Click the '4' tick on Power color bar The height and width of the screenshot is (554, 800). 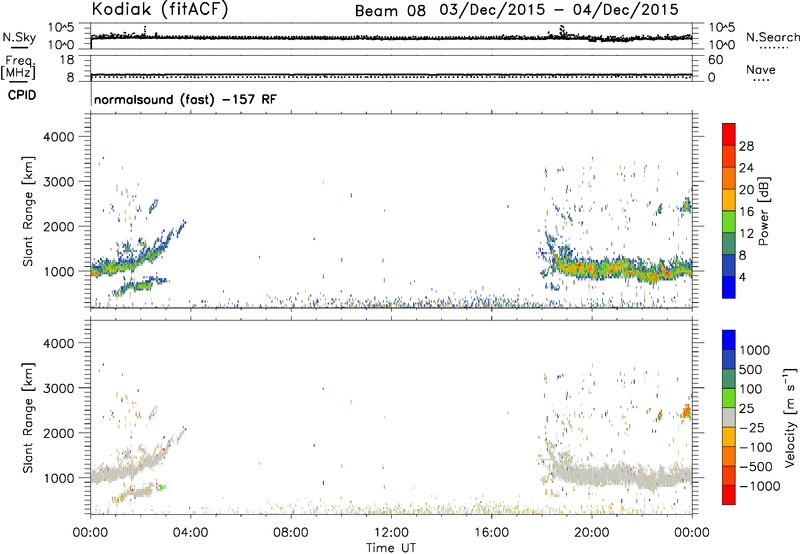[x=742, y=277]
